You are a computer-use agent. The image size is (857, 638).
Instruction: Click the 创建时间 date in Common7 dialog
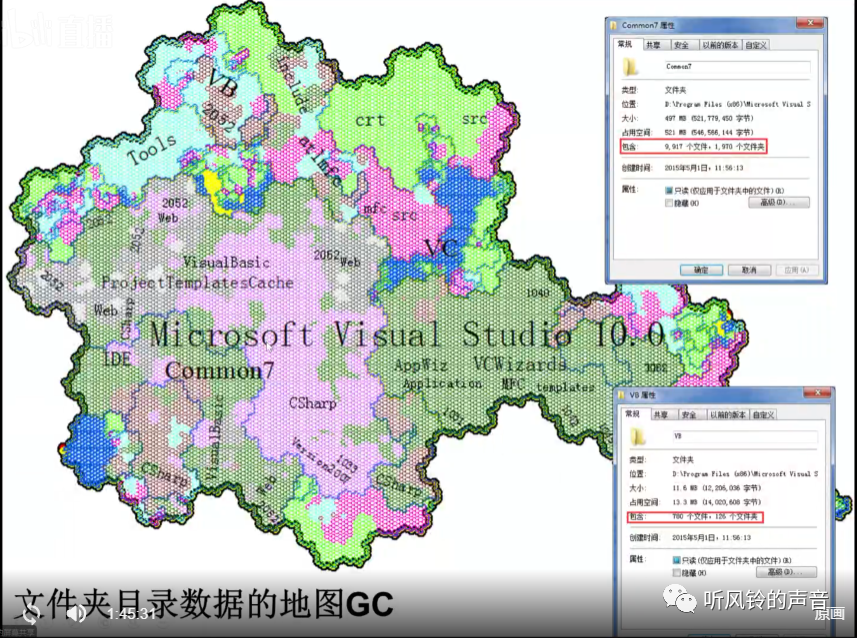point(704,168)
